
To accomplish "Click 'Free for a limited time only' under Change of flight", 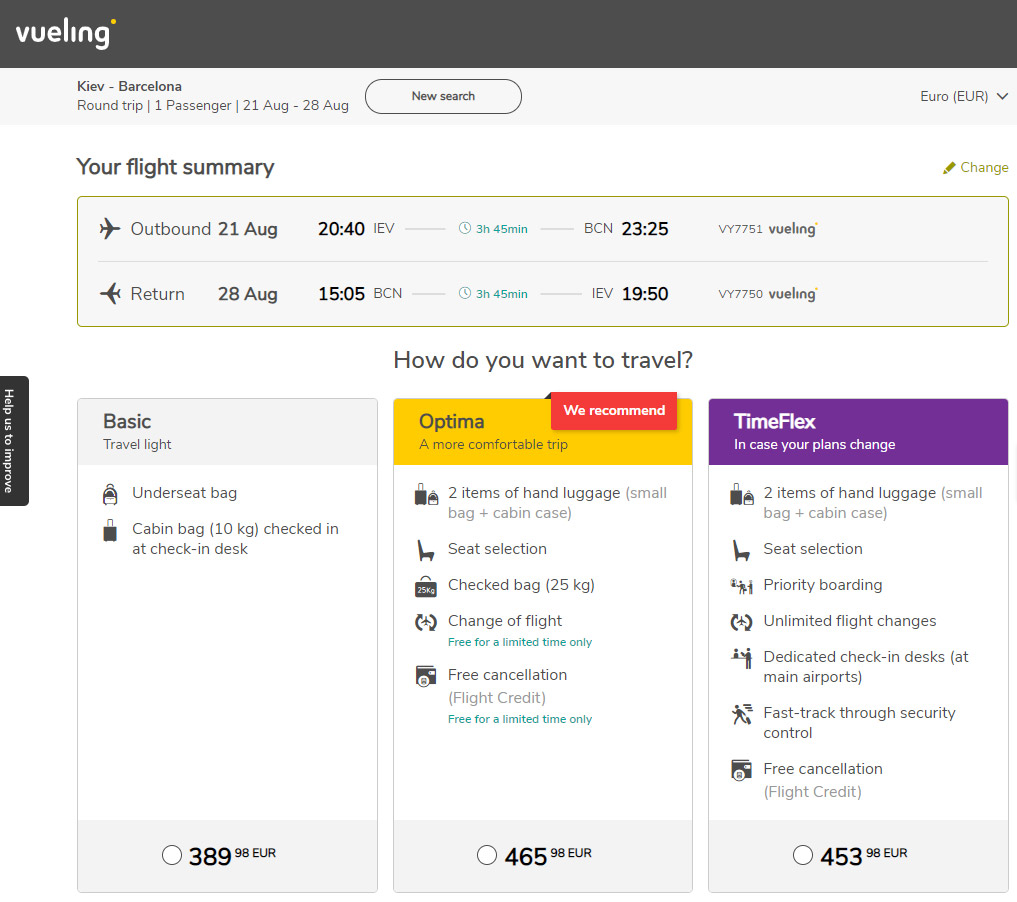I will point(520,642).
